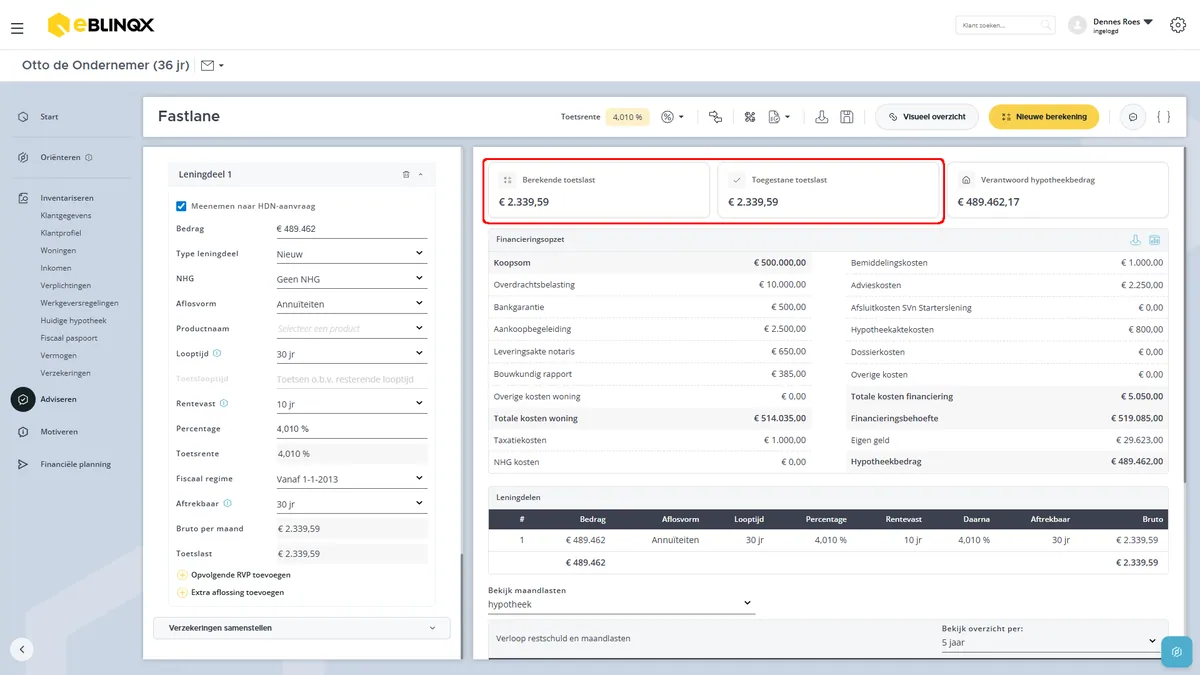Open the percentage icon dropdown
Image resolution: width=1200 pixels, height=675 pixels.
click(672, 117)
